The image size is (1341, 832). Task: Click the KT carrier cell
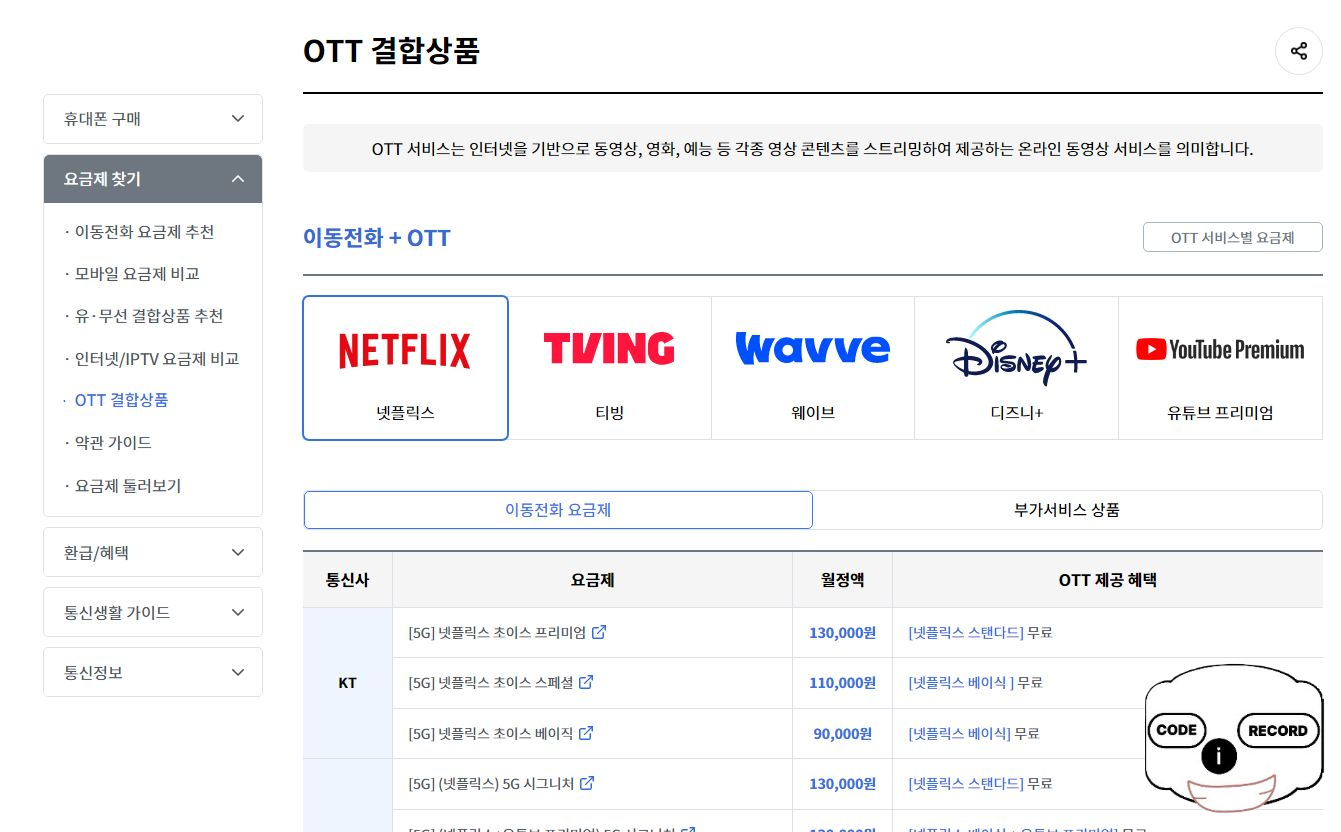[x=348, y=683]
